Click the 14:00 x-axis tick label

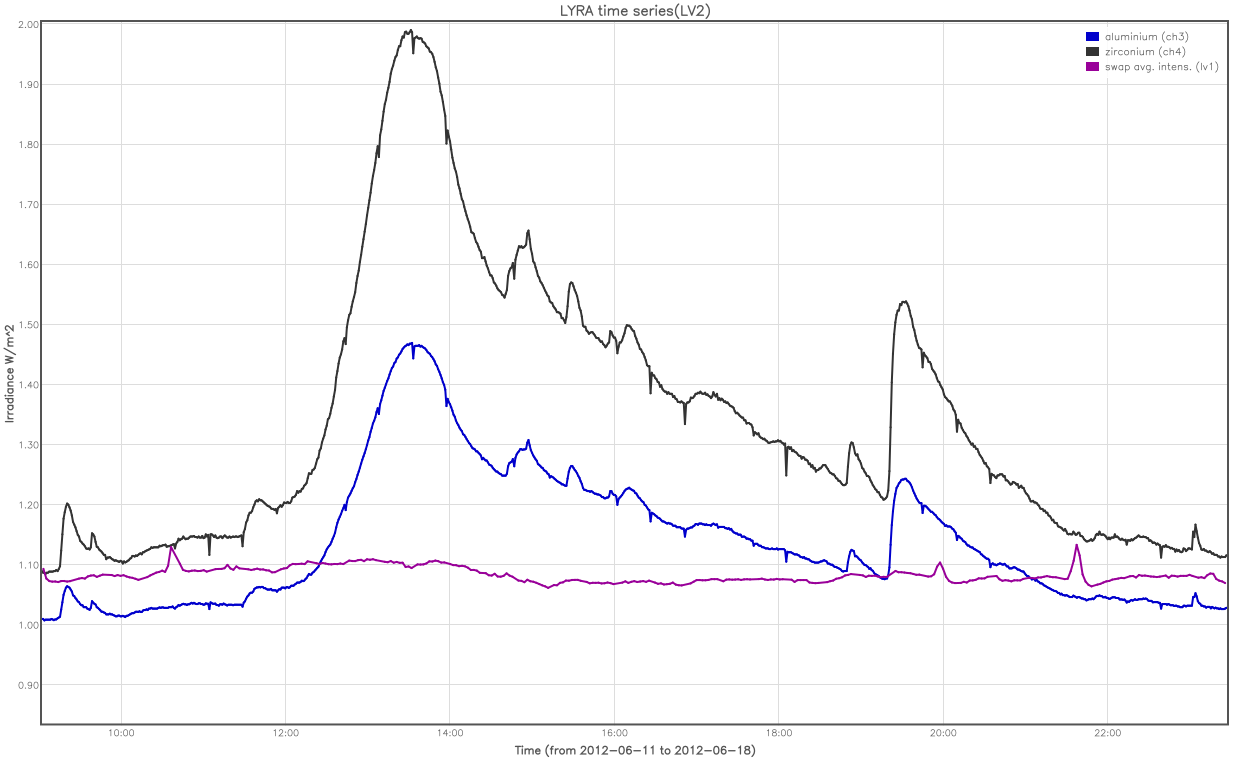pos(450,733)
